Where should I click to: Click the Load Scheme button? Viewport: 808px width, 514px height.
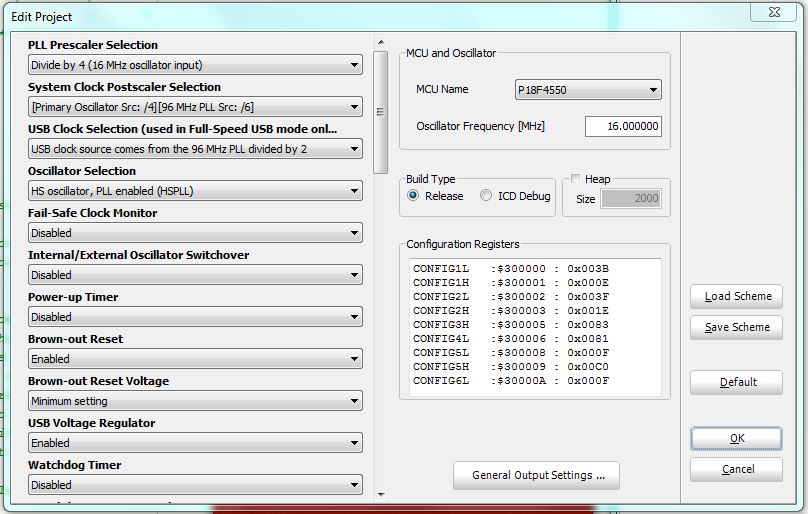point(736,296)
